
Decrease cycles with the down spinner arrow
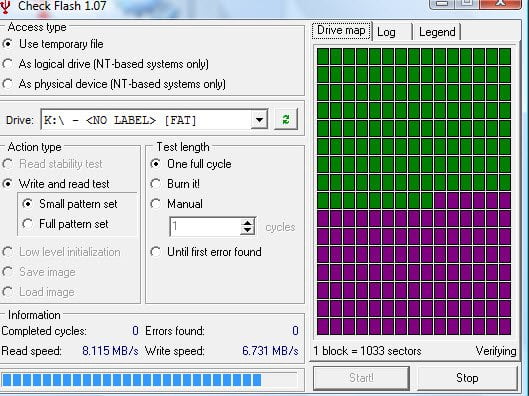coord(248,230)
